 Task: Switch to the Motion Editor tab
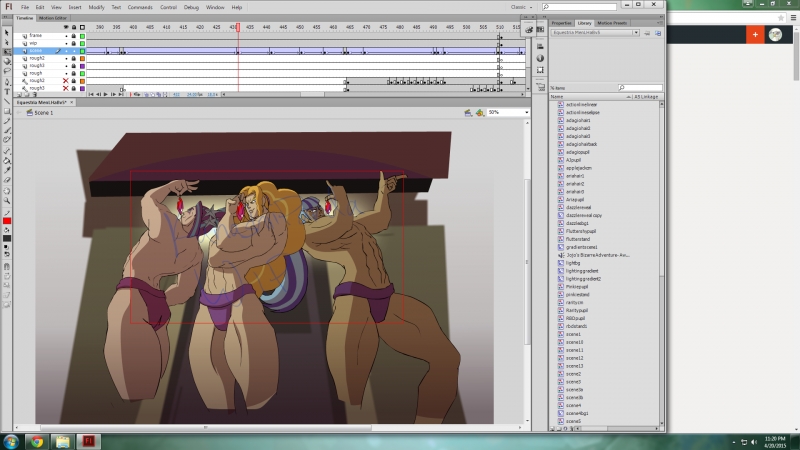click(53, 18)
